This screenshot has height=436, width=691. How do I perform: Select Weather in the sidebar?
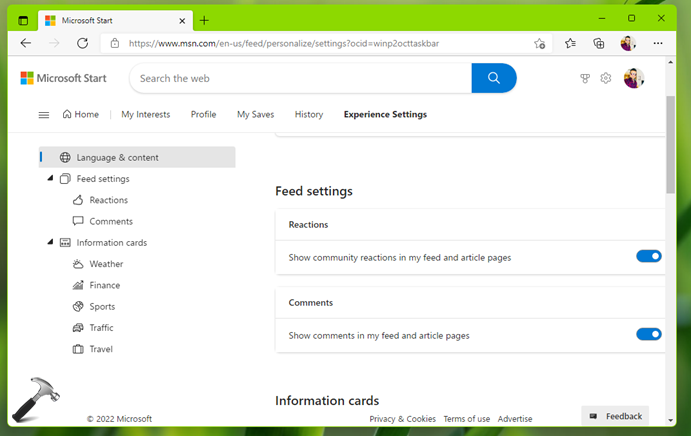tap(106, 264)
